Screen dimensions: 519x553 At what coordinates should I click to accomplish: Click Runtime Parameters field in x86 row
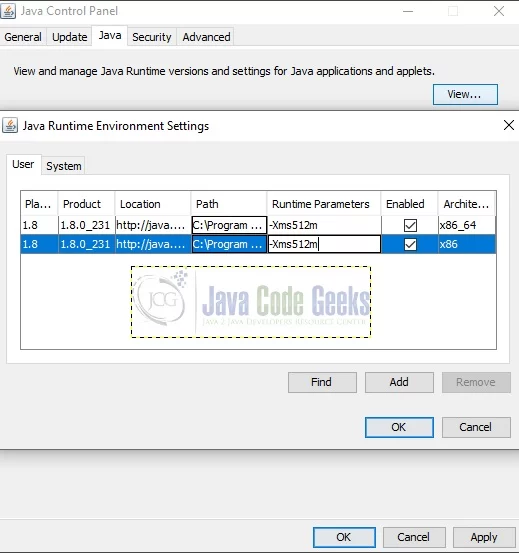324,244
